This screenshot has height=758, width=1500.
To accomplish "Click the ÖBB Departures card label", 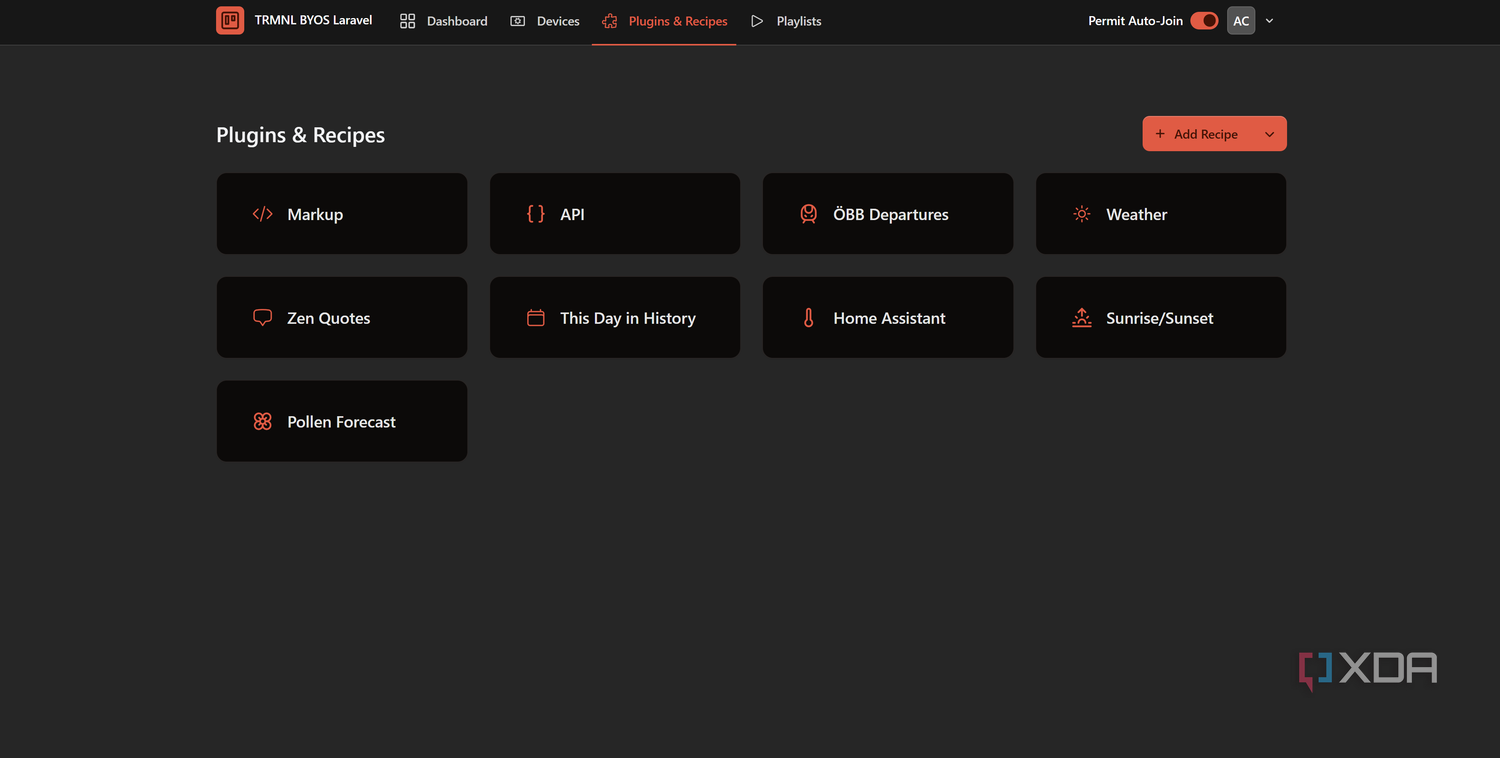I will tap(891, 214).
